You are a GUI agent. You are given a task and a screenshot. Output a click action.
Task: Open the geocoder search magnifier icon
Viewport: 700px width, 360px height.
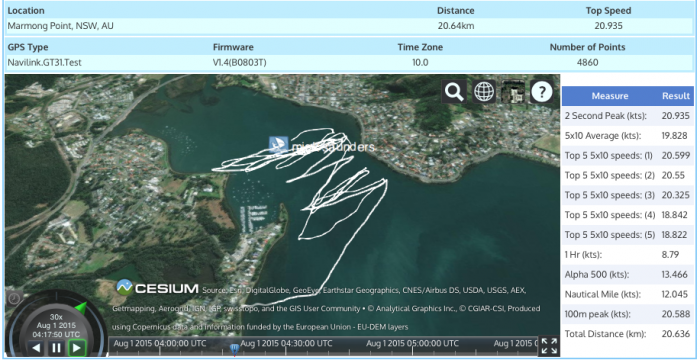pyautogui.click(x=454, y=92)
